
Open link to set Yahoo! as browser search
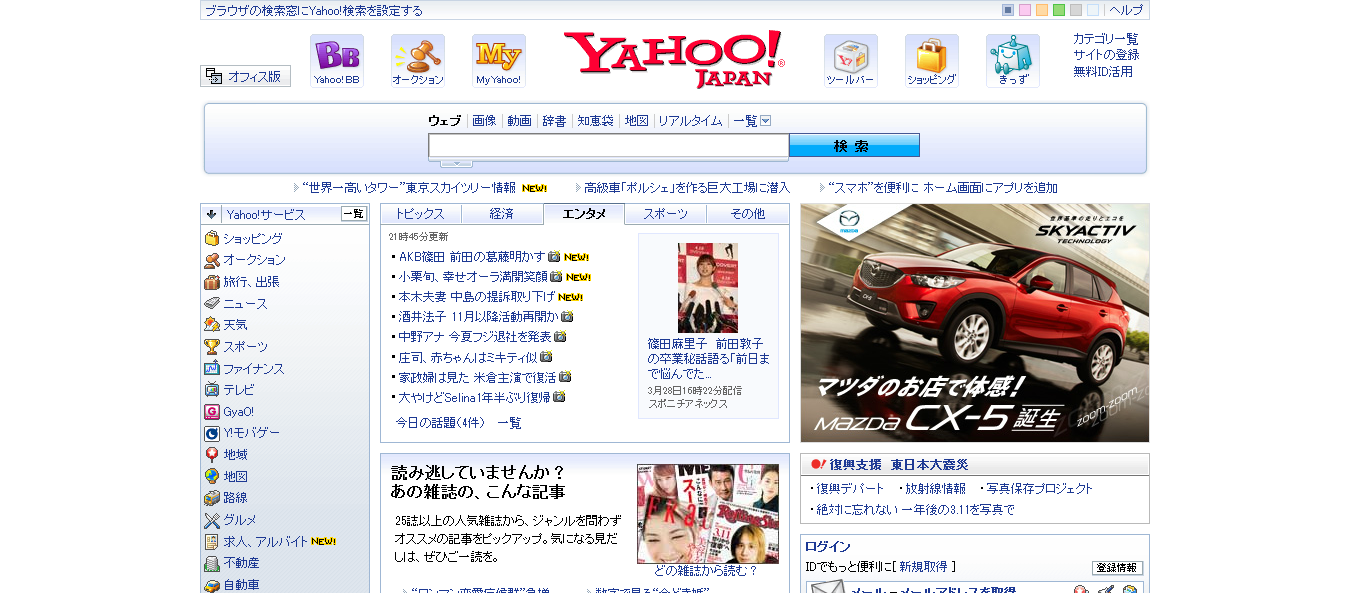click(x=314, y=11)
